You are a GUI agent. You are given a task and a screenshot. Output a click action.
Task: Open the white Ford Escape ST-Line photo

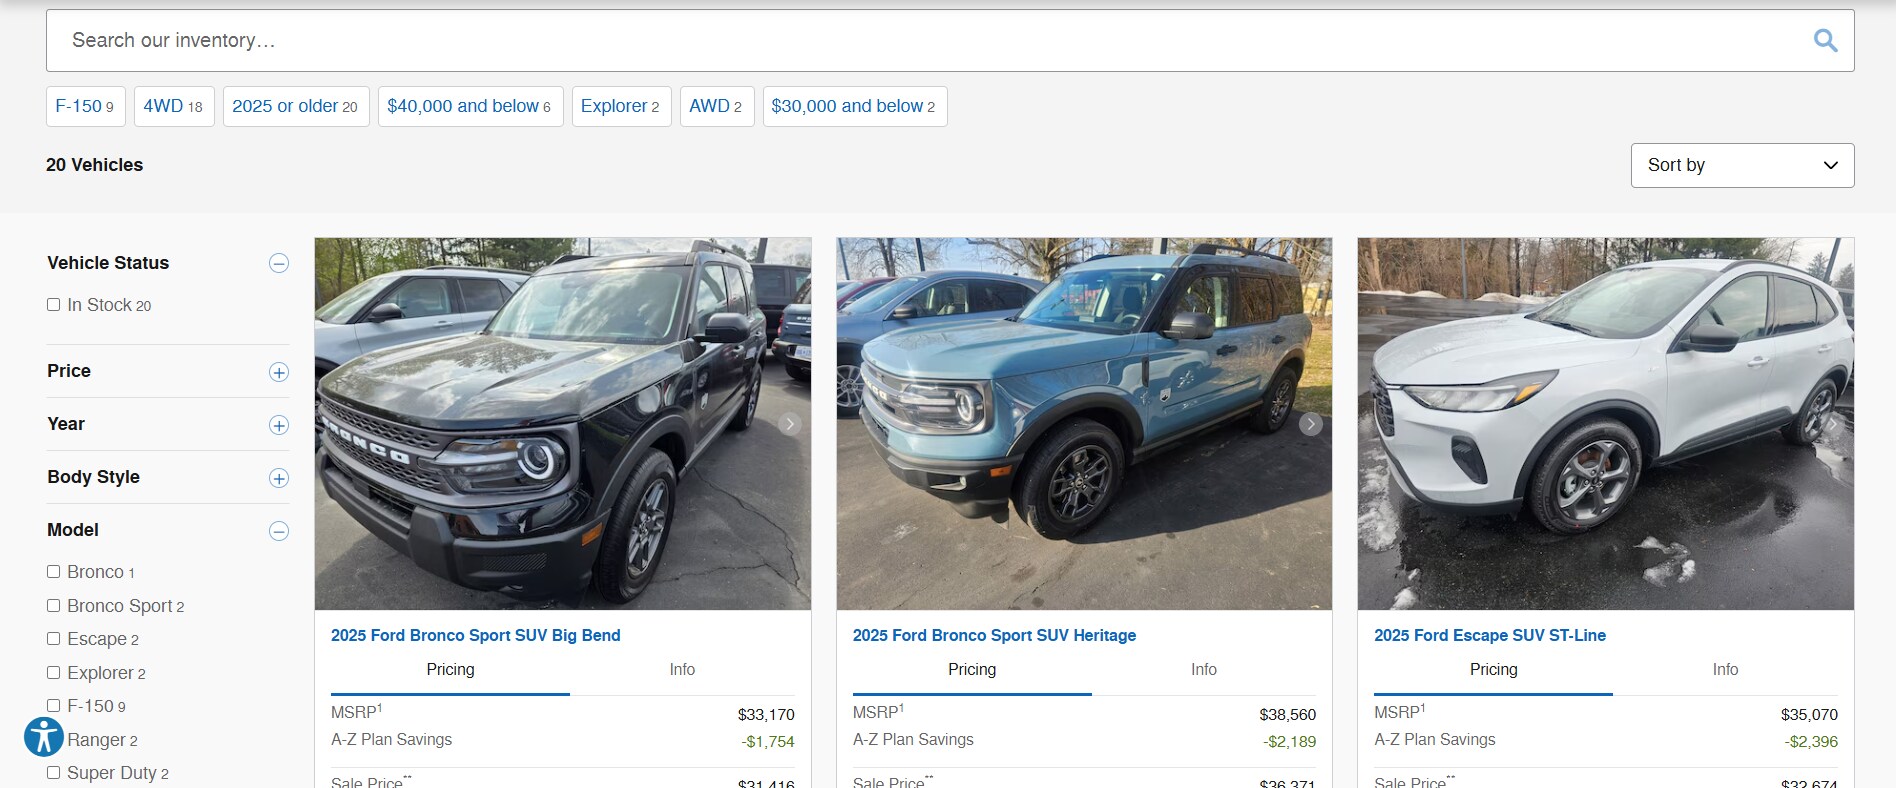point(1605,424)
